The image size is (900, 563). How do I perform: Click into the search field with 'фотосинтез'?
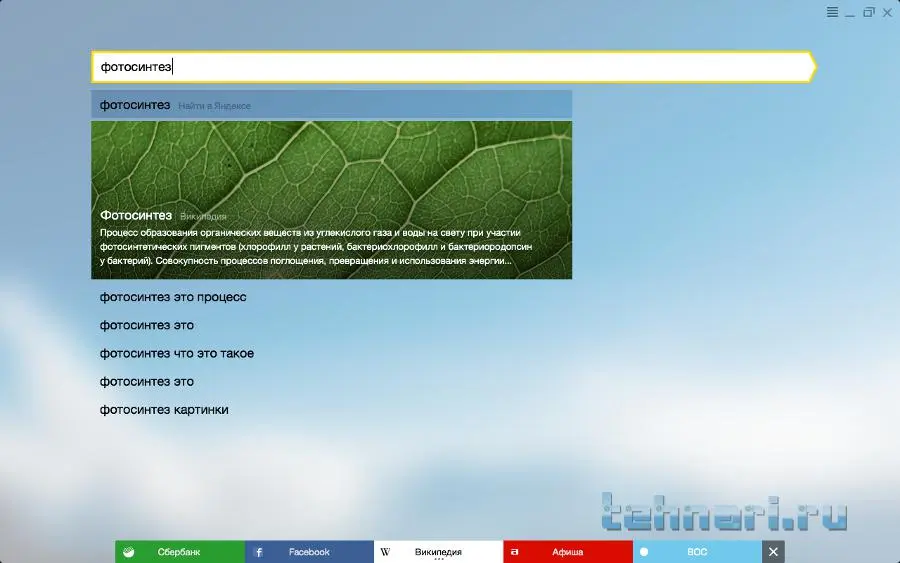click(x=451, y=67)
